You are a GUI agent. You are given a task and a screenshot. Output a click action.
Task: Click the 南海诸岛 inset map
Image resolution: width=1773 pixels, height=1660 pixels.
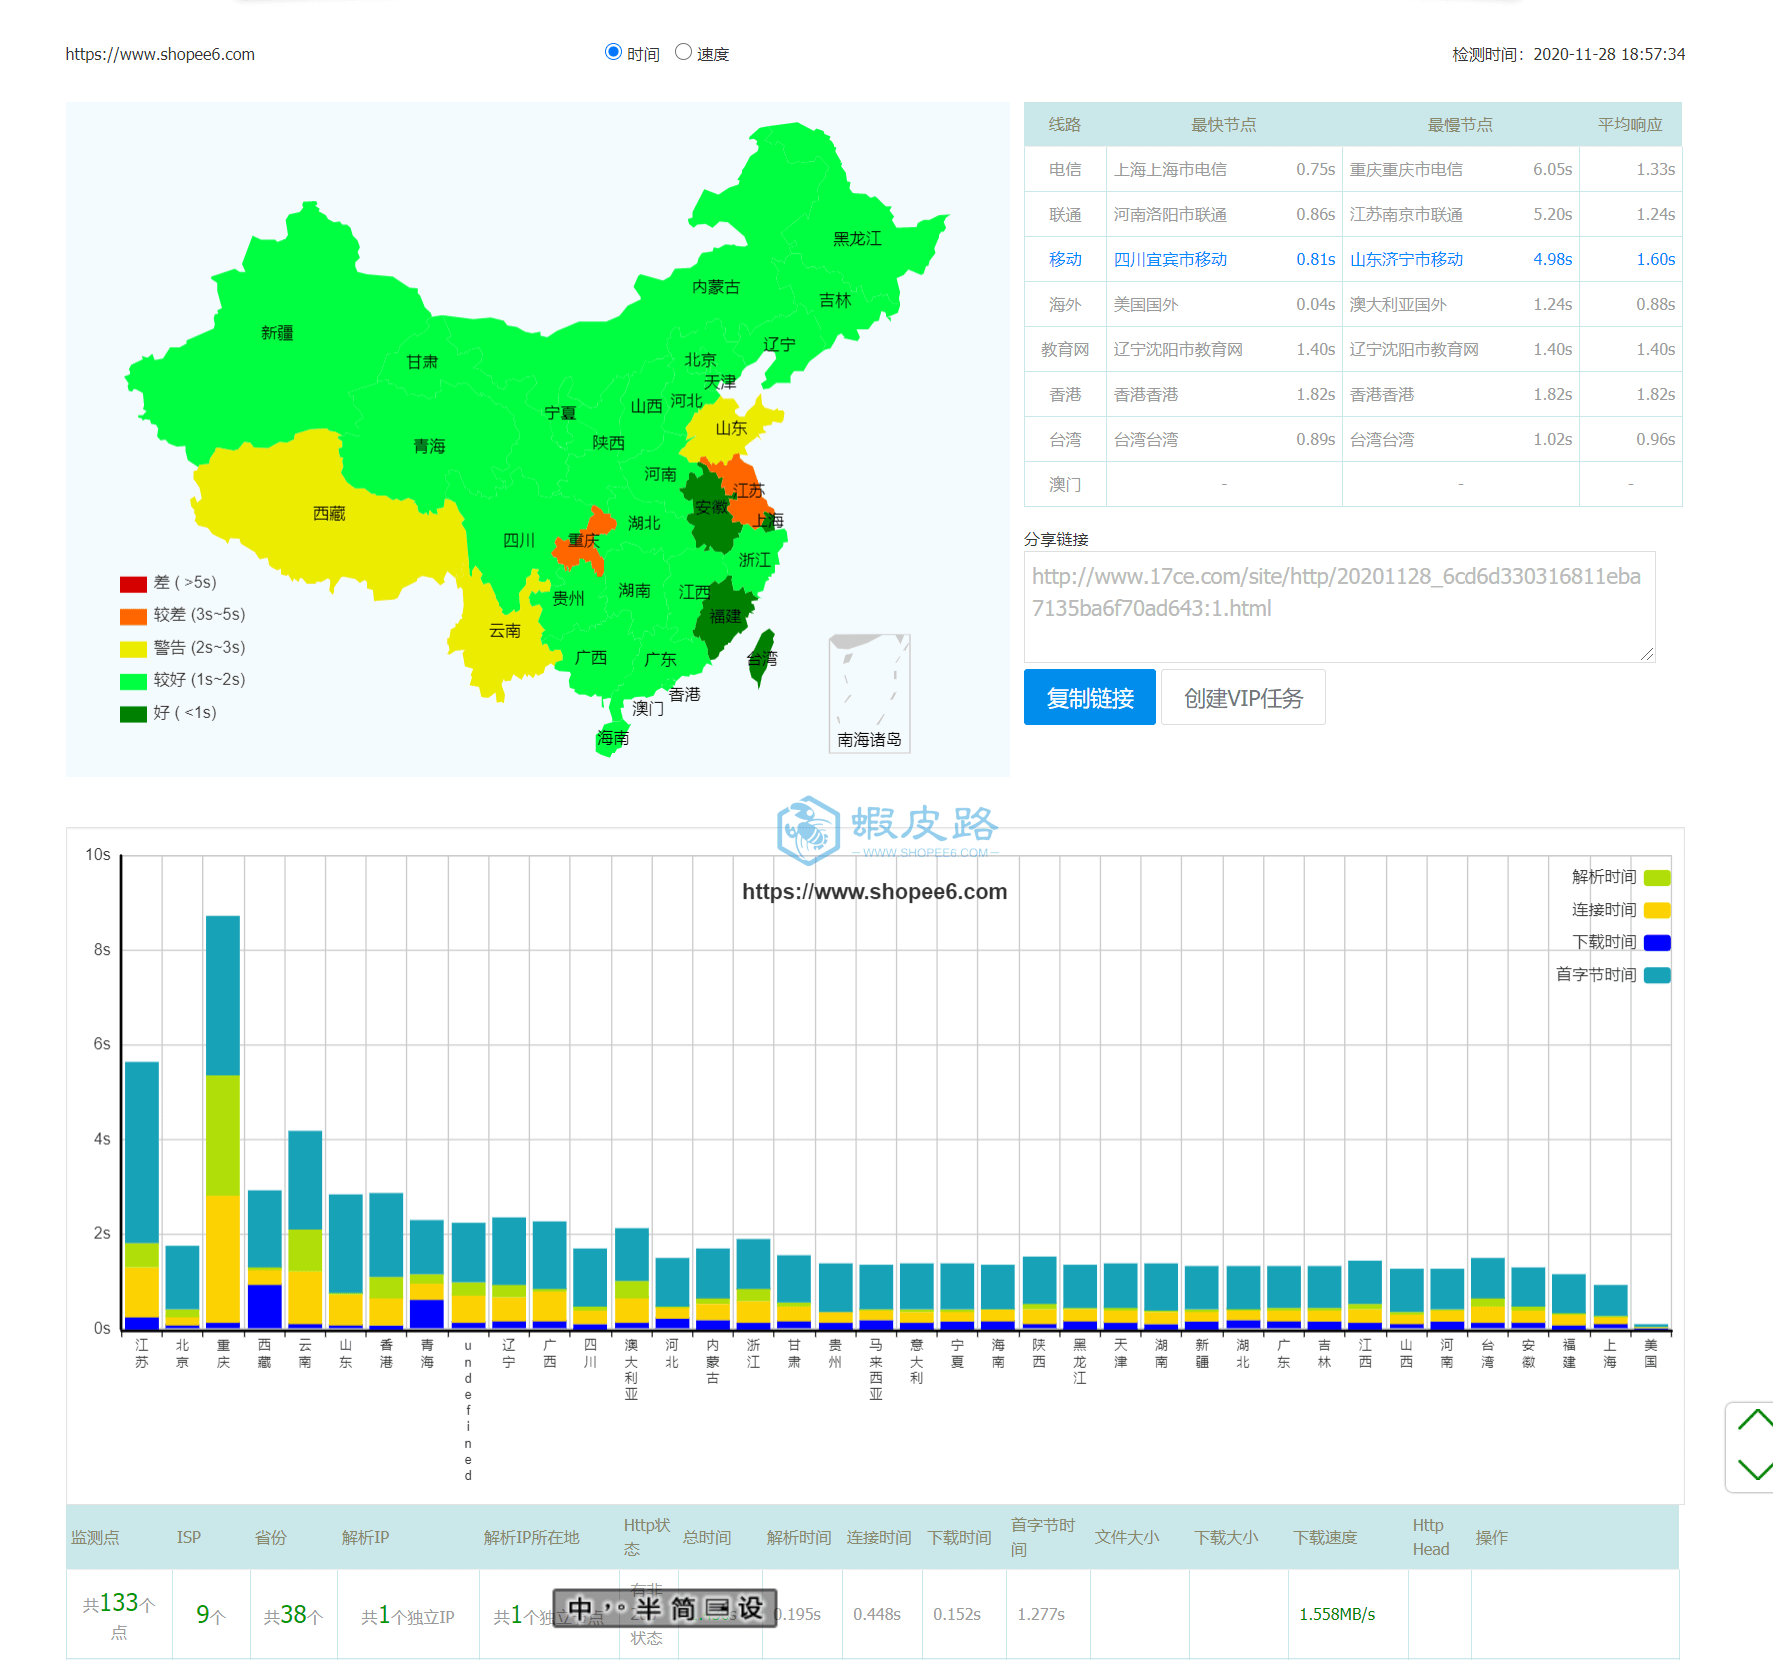[x=869, y=693]
